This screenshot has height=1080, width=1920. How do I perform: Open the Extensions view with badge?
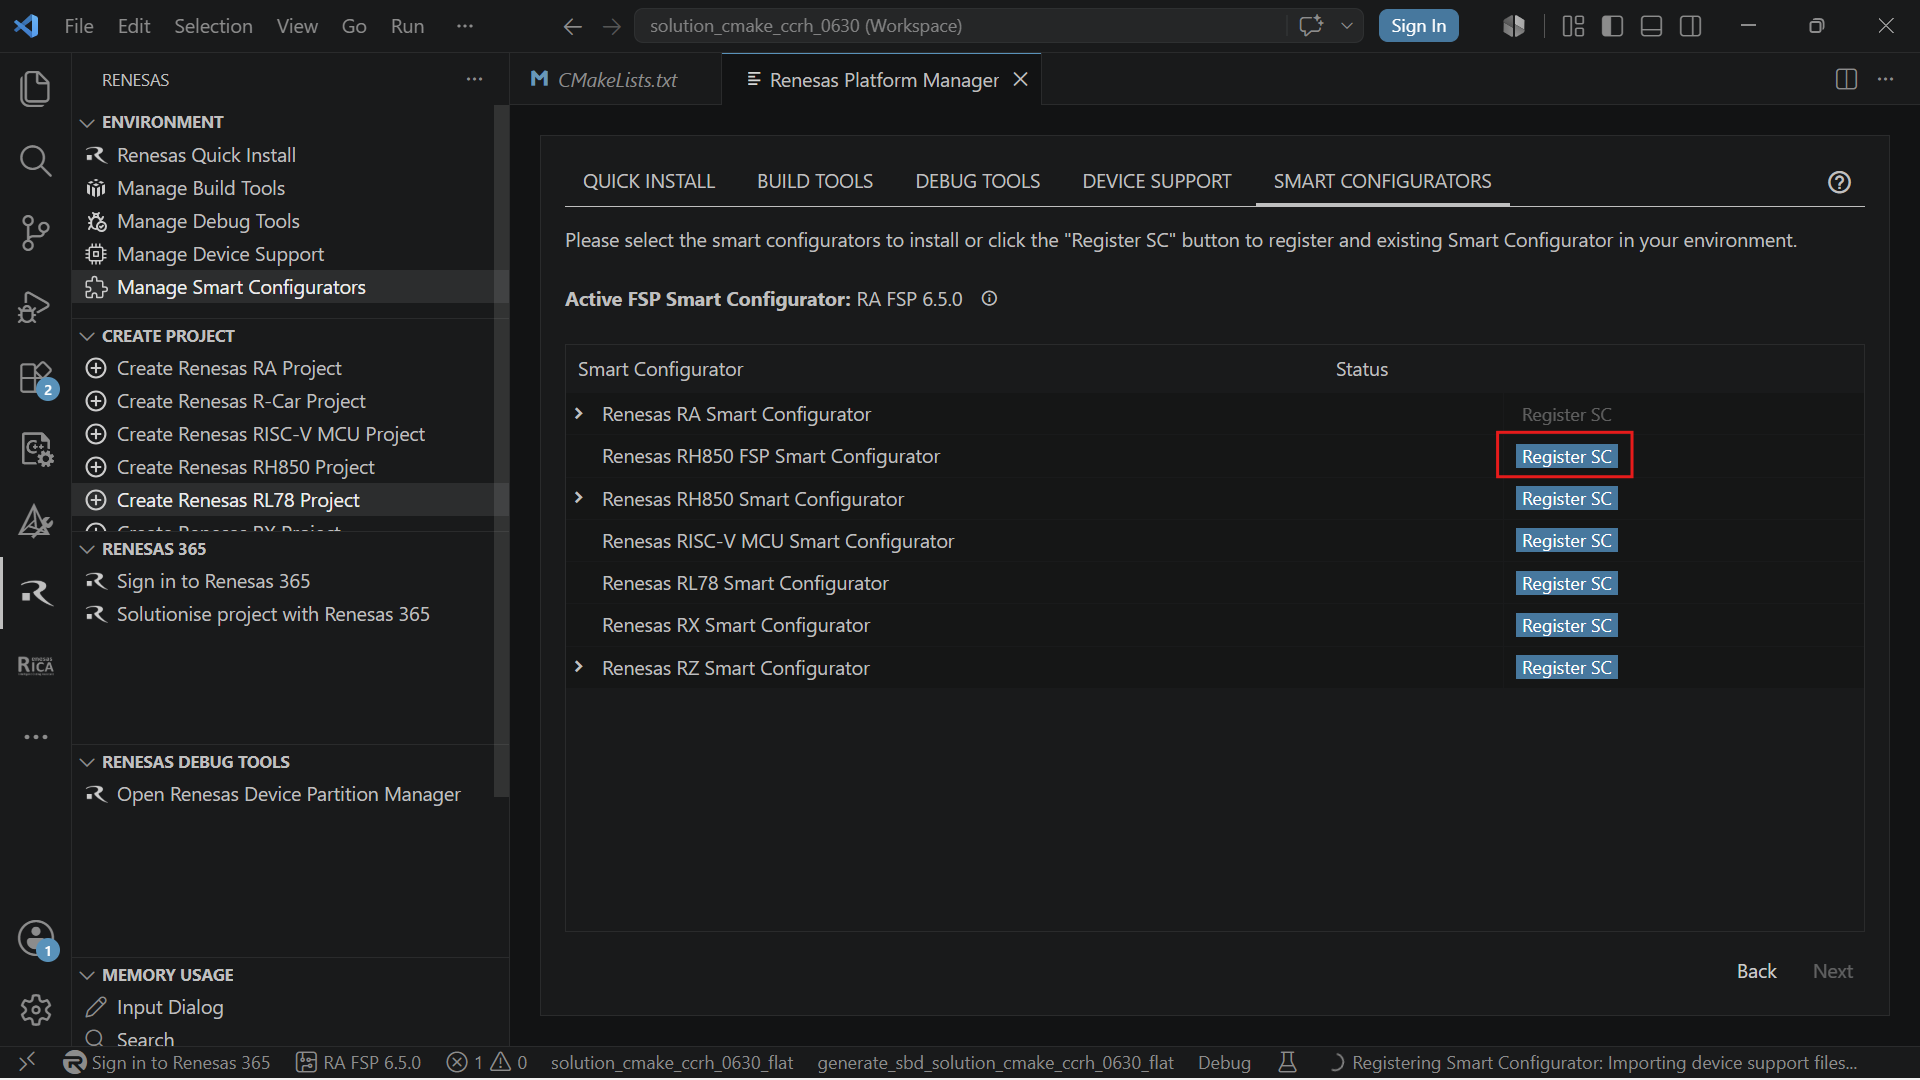pyautogui.click(x=36, y=379)
